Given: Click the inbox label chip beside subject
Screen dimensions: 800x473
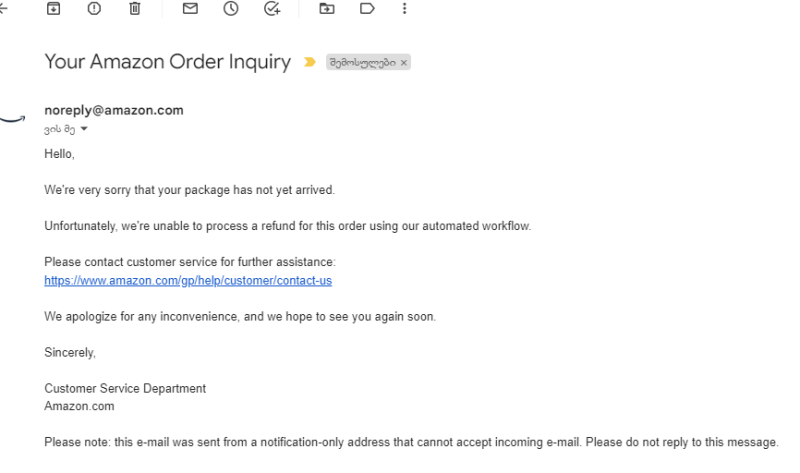Looking at the screenshot, I should 362,62.
